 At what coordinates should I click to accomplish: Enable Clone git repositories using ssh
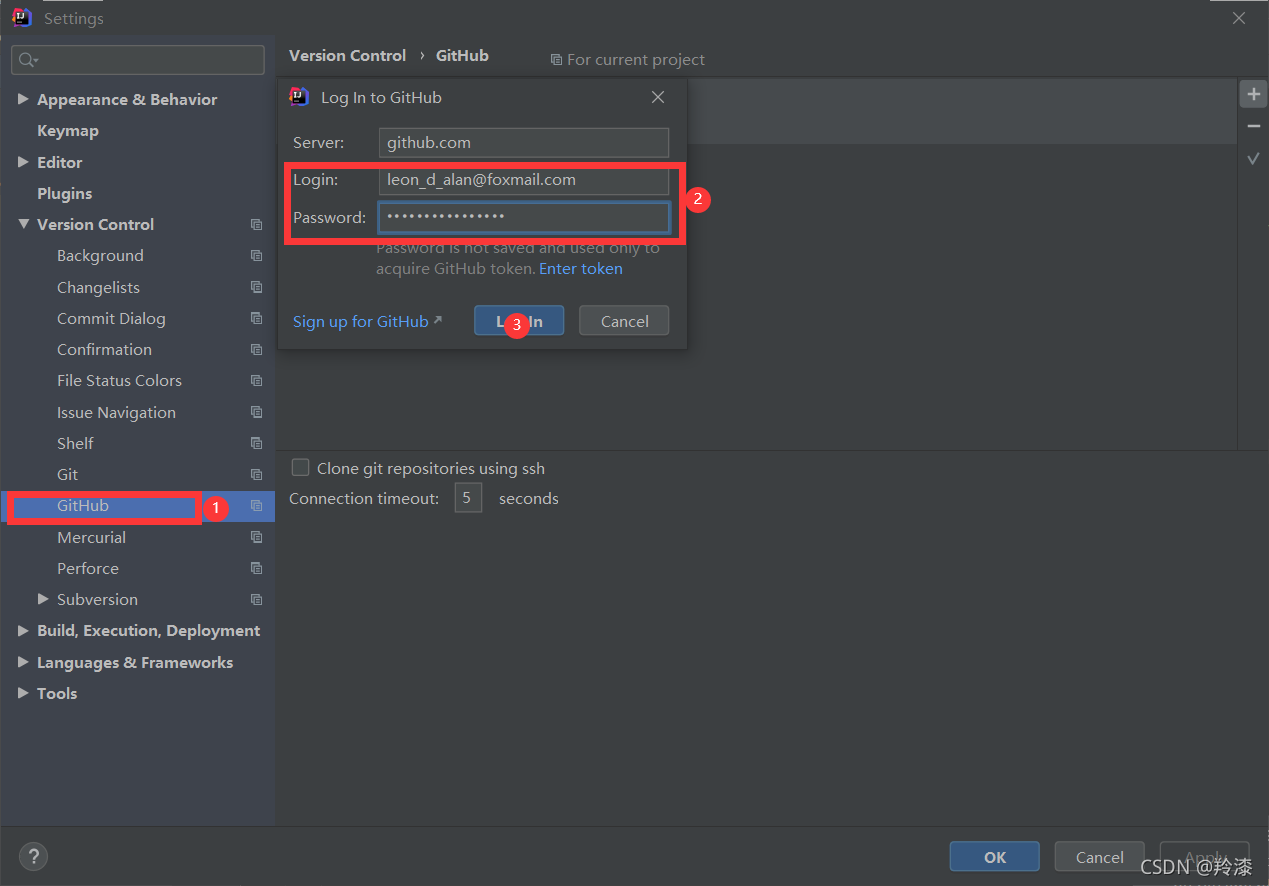tap(300, 468)
